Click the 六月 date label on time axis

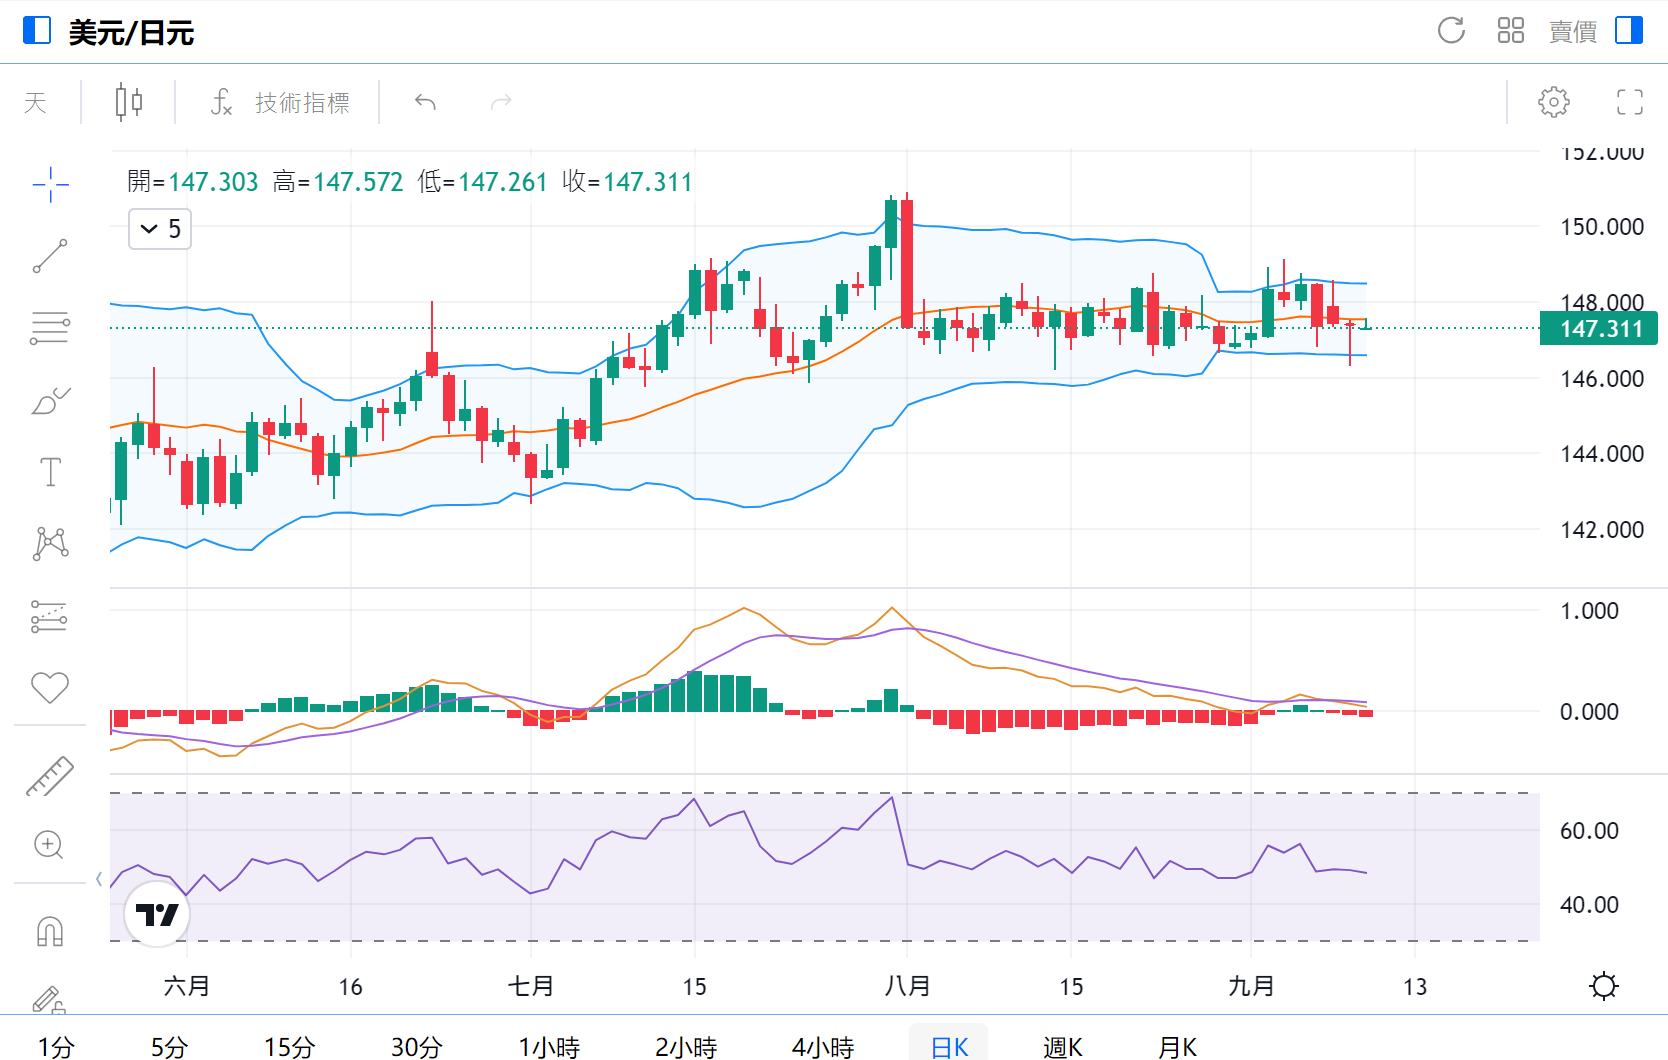186,986
